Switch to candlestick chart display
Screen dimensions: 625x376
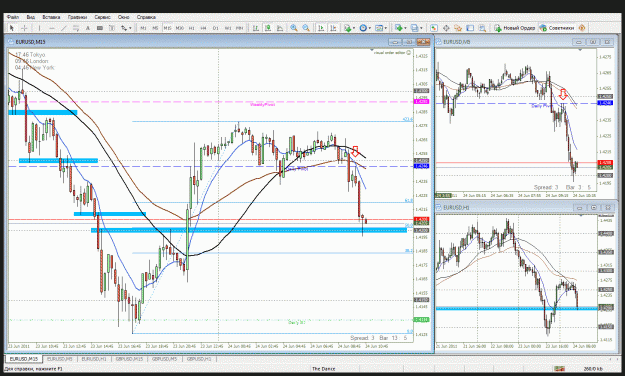click(268, 28)
